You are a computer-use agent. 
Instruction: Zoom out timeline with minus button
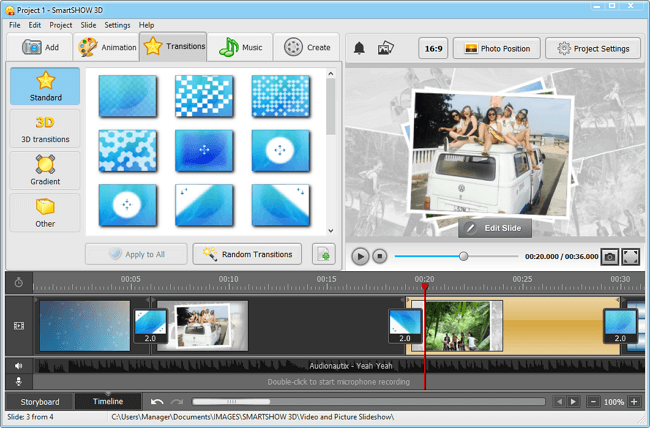point(593,401)
